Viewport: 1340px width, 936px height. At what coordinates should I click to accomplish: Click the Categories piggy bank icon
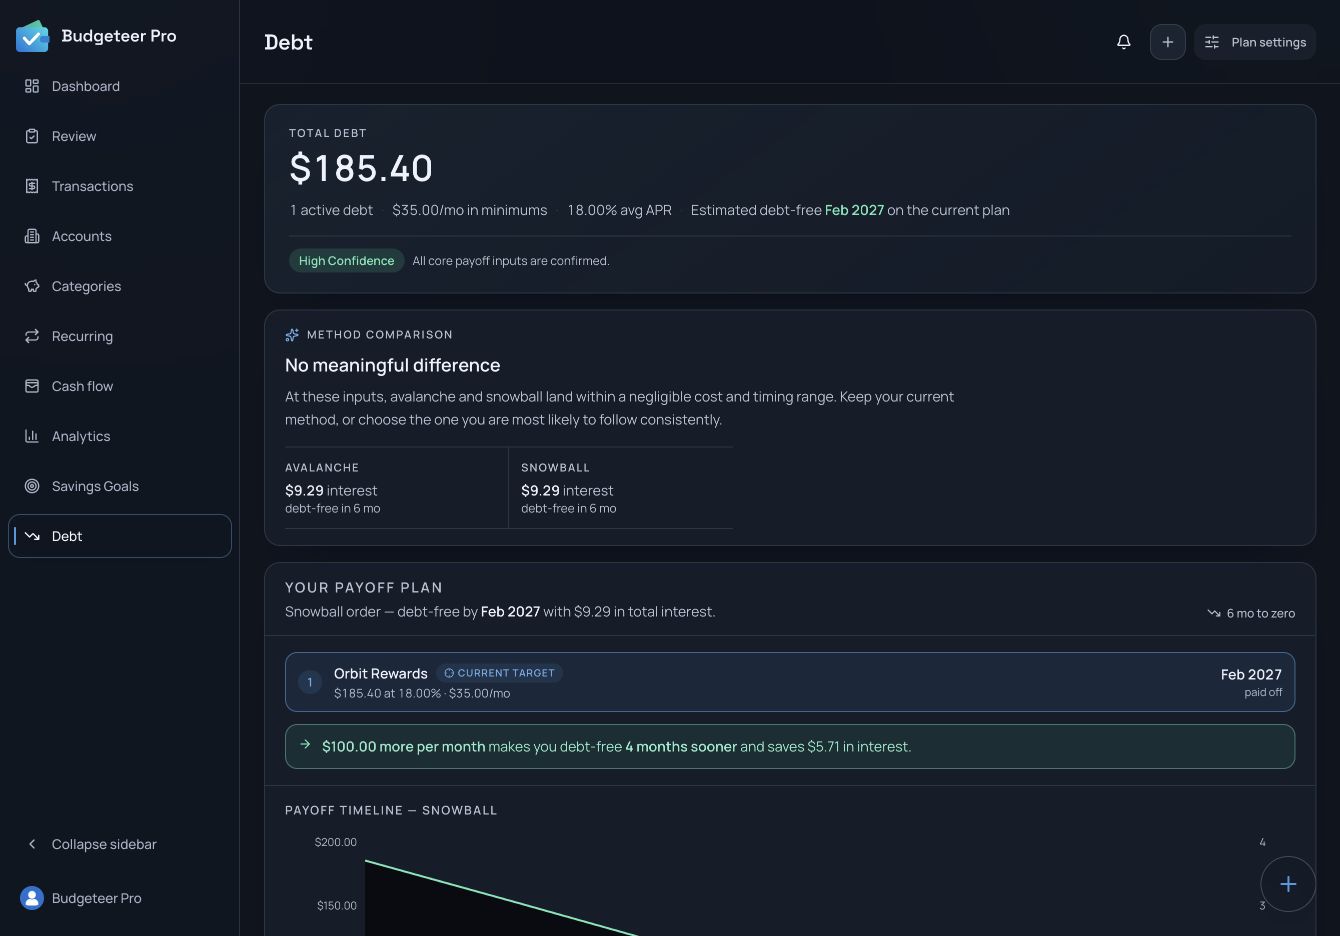coord(32,286)
